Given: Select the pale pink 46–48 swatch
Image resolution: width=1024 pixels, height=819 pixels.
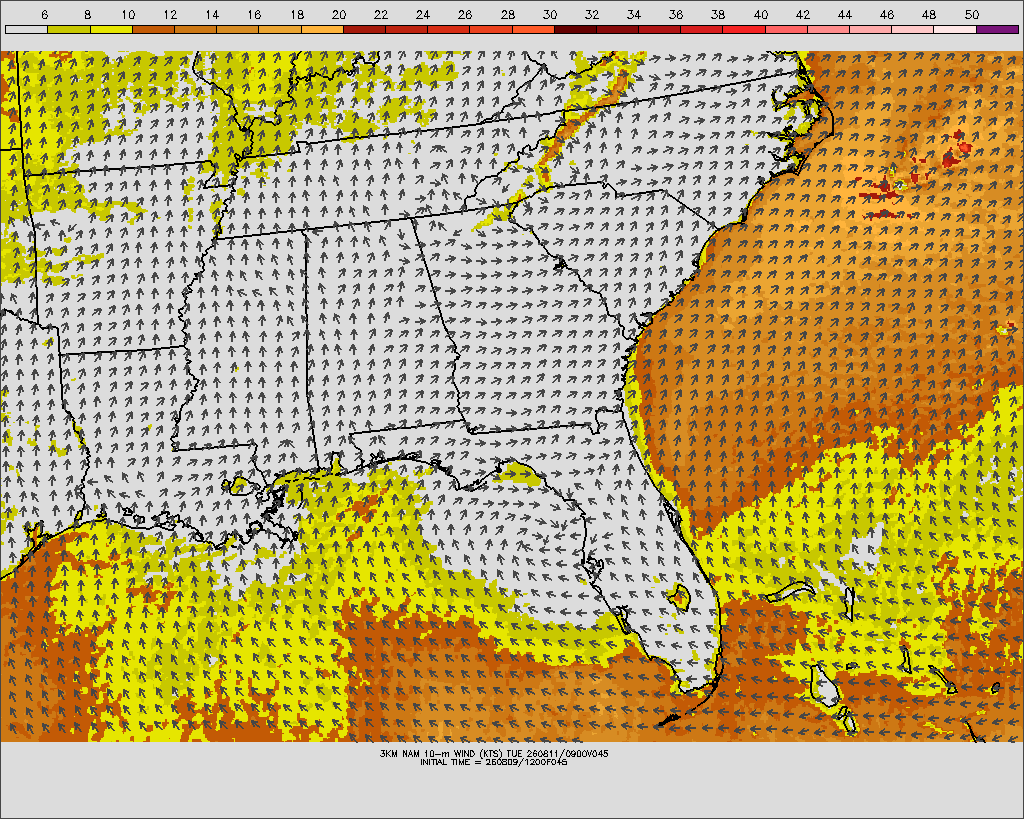Looking at the screenshot, I should (x=913, y=29).
